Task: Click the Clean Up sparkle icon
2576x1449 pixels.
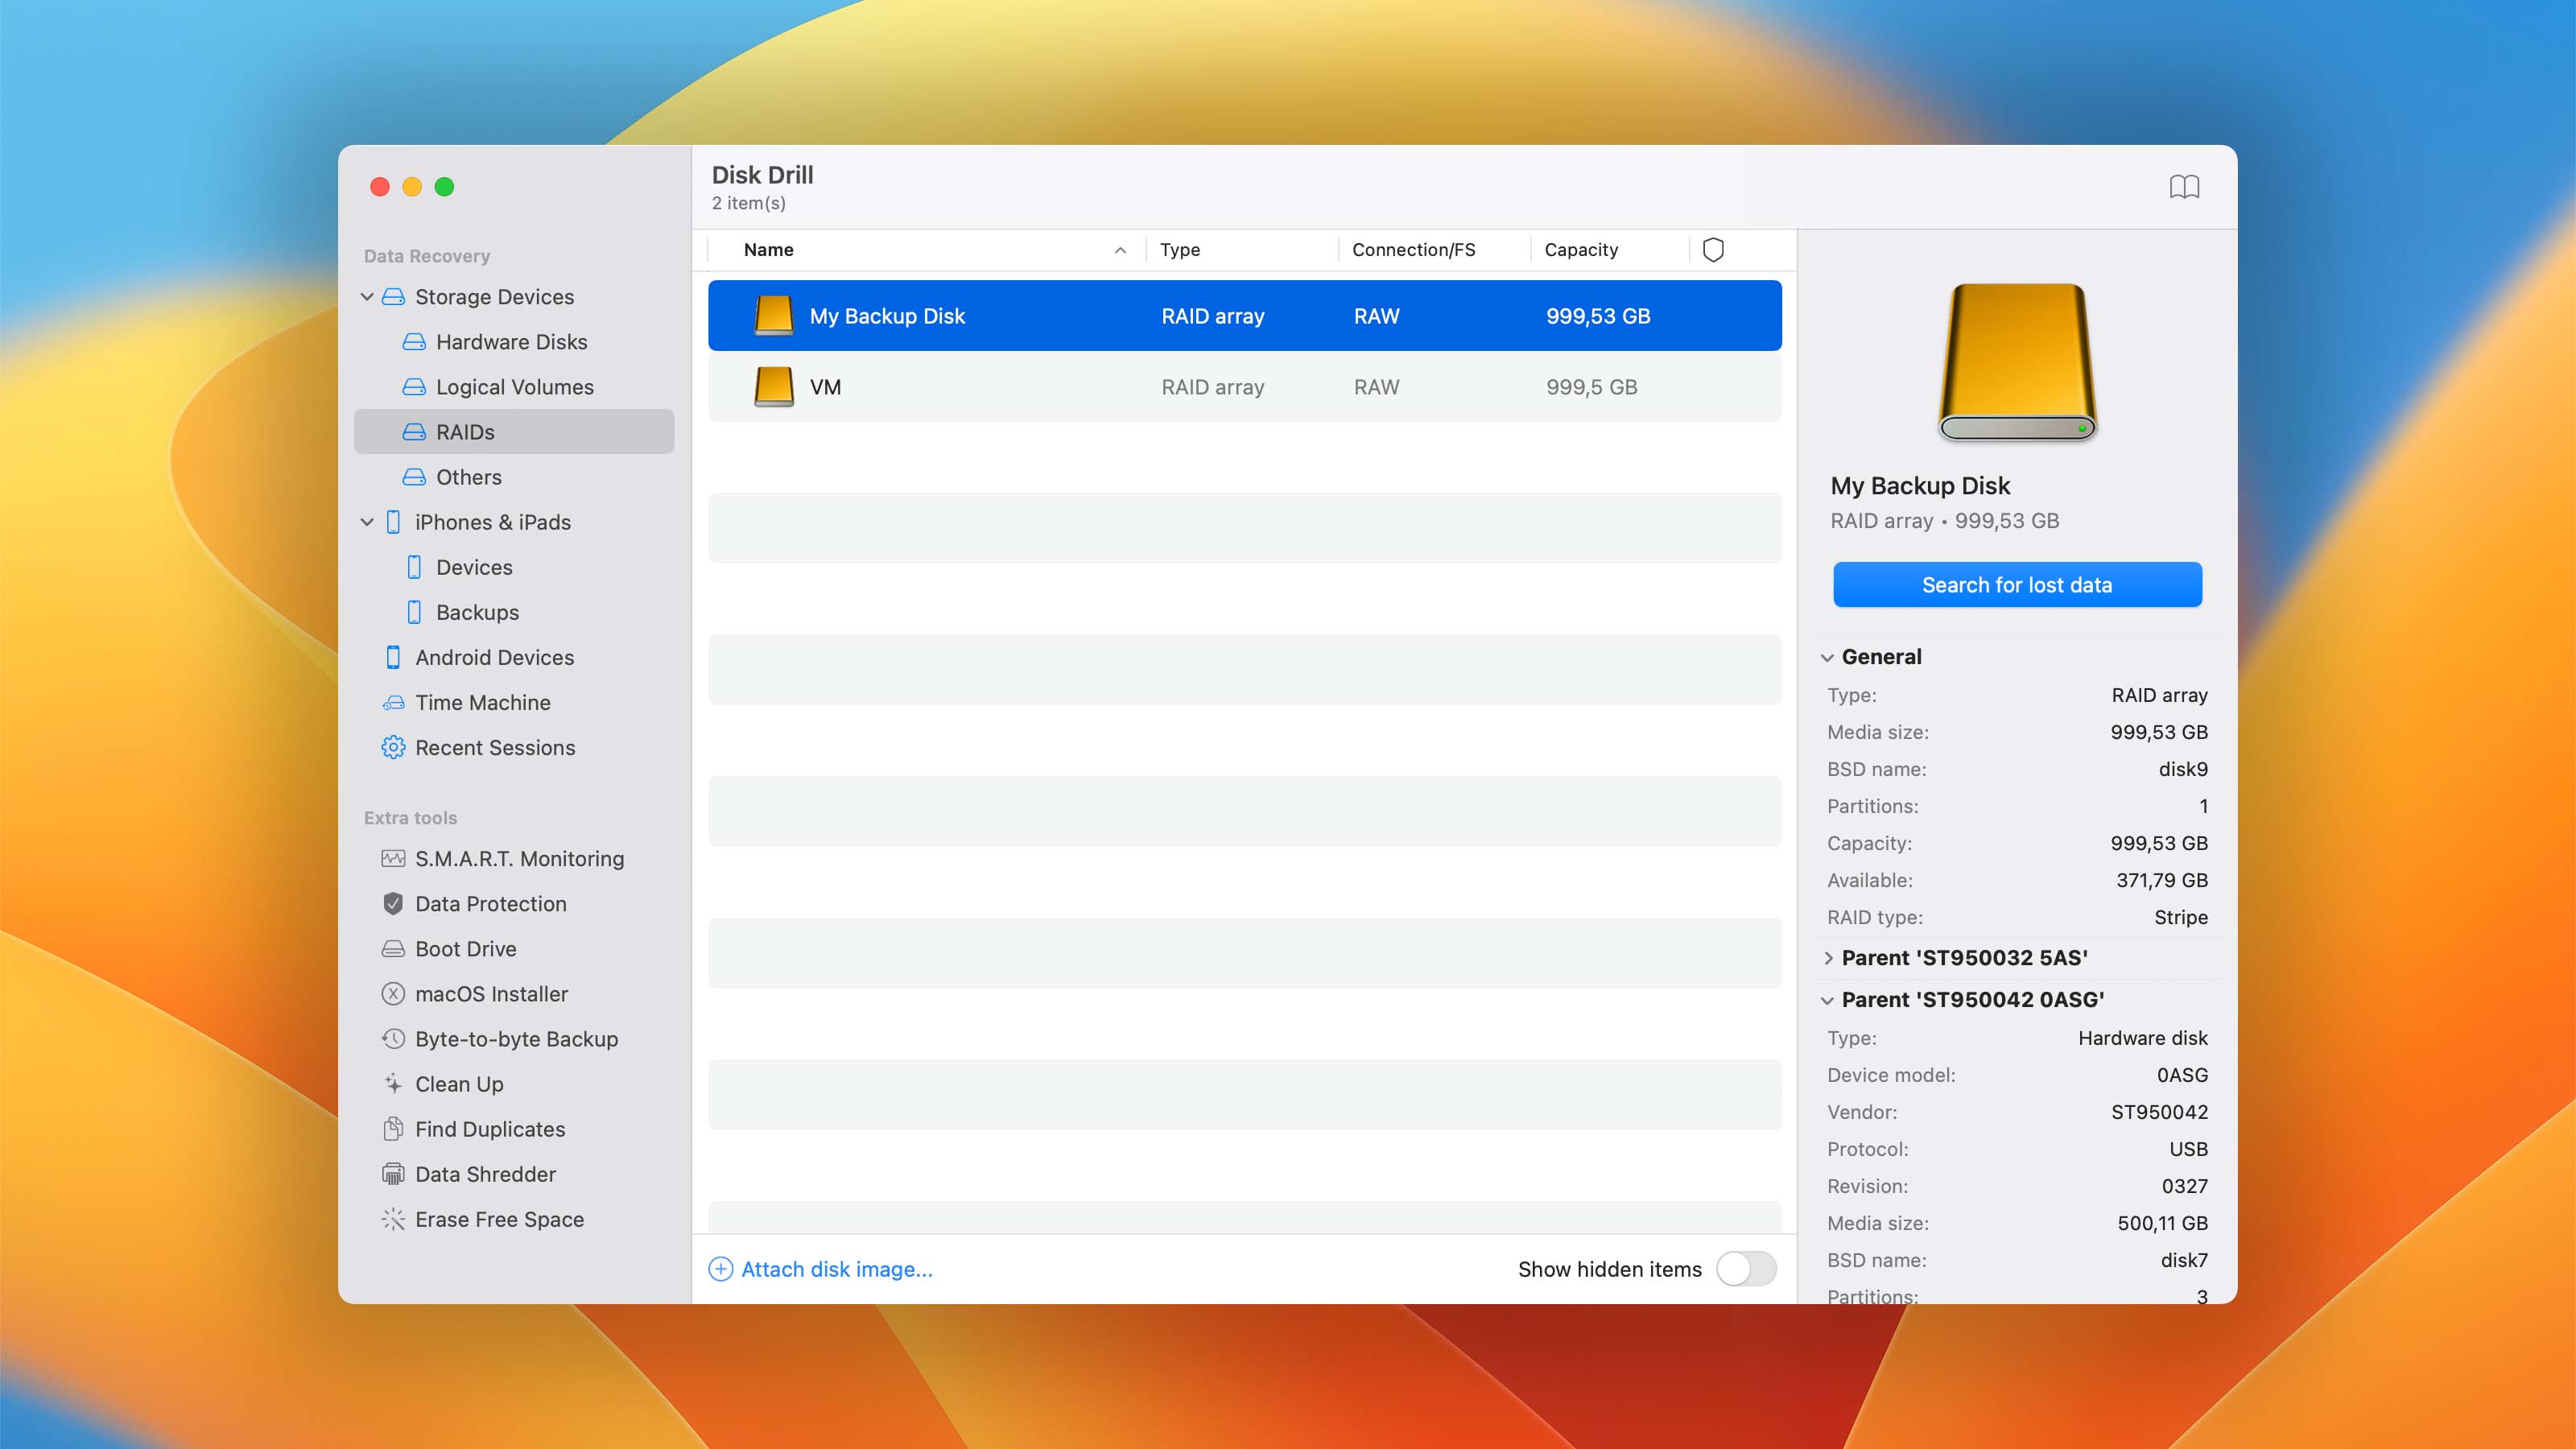Action: pos(393,1084)
